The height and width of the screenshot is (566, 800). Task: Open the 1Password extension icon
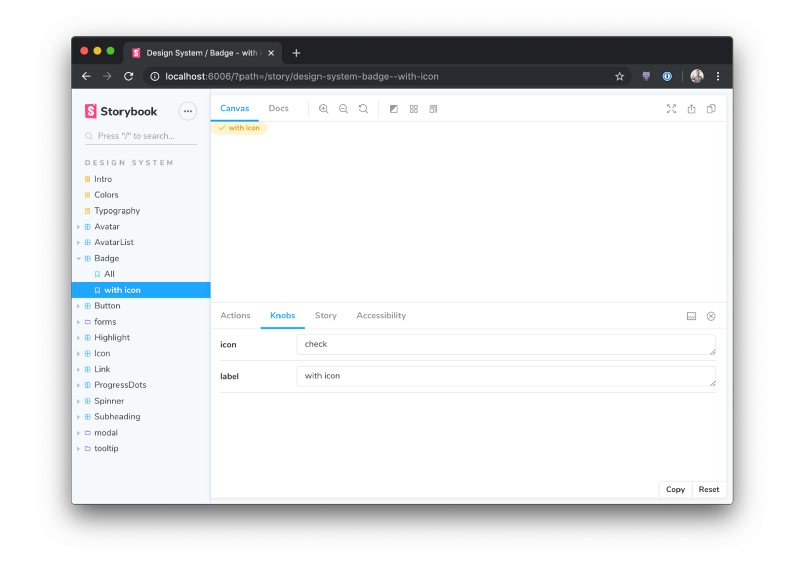coord(667,77)
